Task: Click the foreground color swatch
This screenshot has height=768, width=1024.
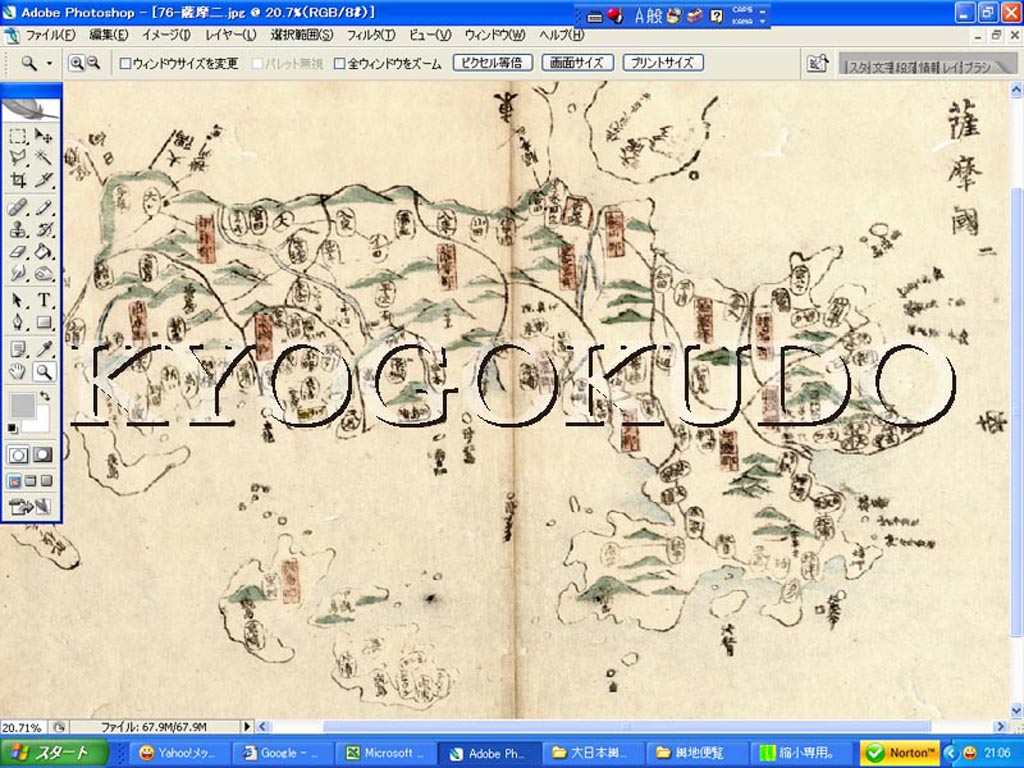Action: (x=23, y=405)
